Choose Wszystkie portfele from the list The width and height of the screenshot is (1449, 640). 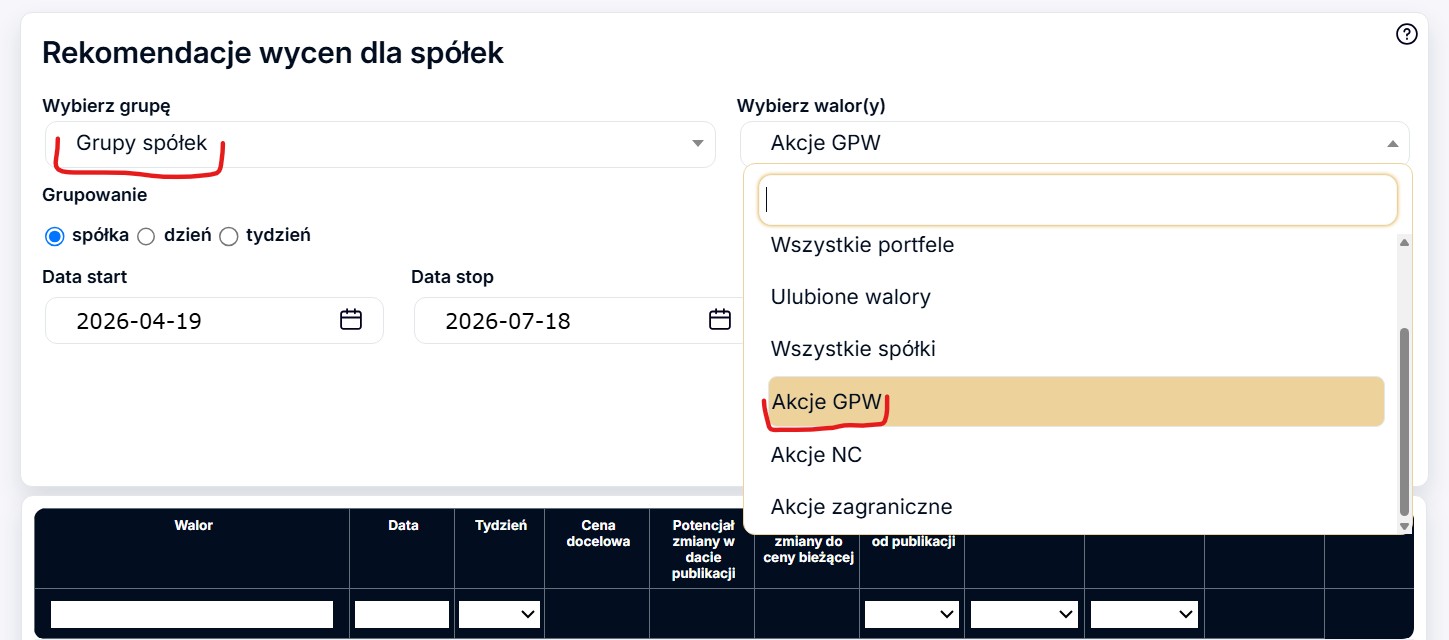coord(1075,245)
